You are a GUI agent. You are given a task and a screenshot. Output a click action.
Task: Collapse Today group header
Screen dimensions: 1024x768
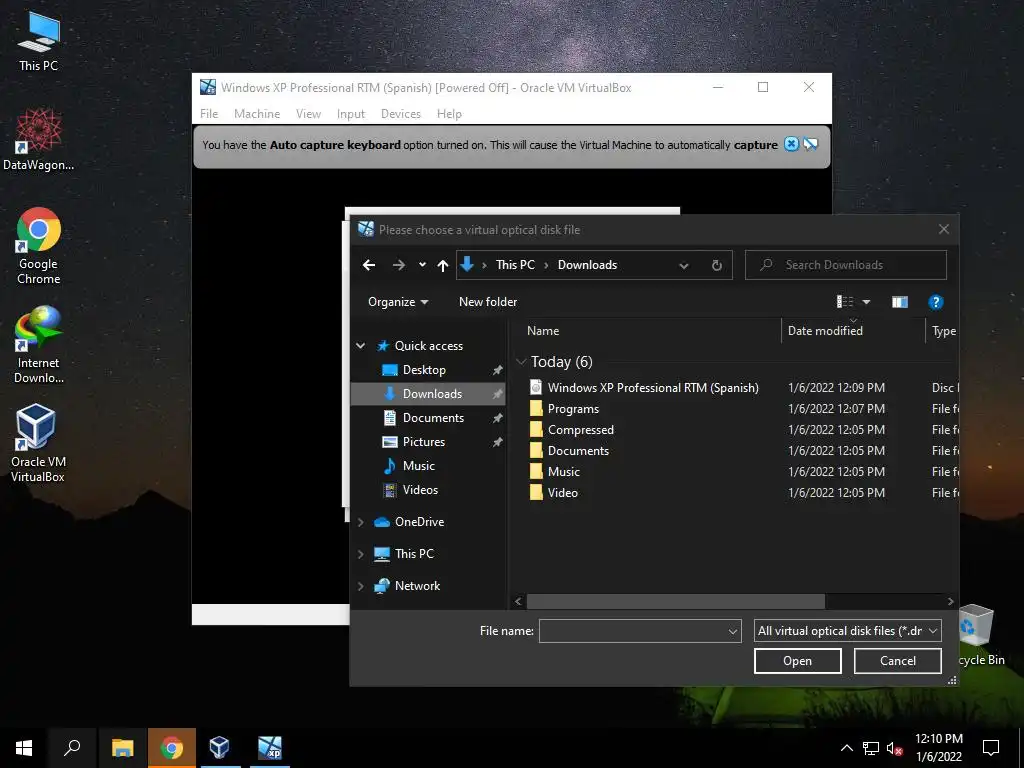point(520,362)
